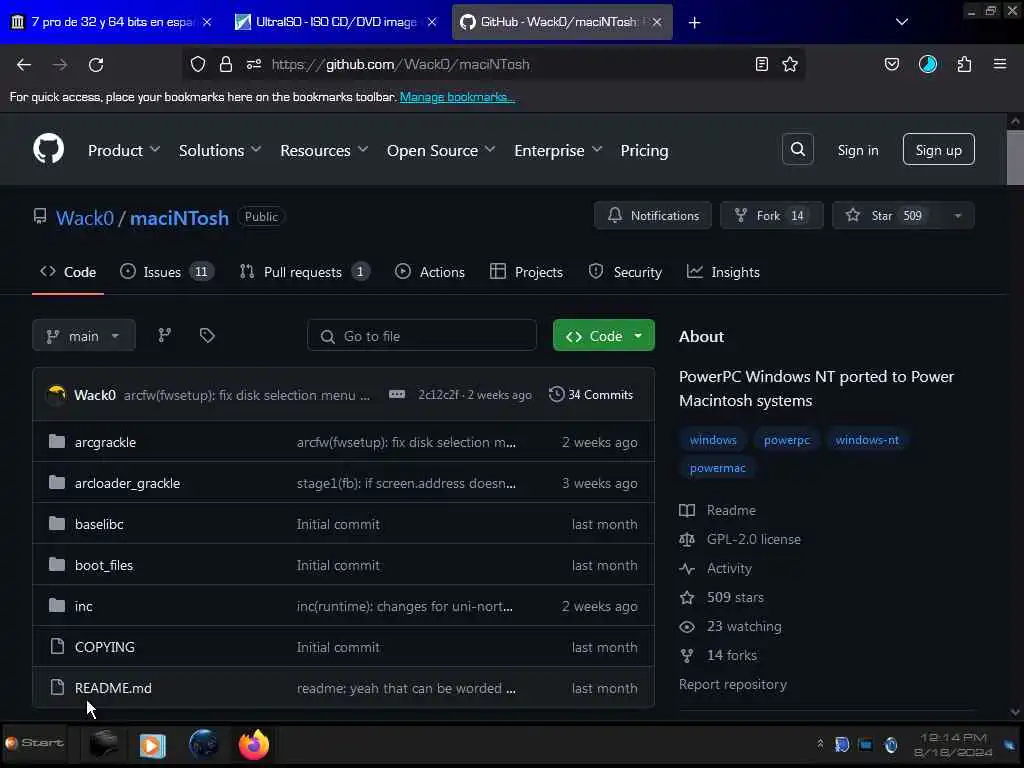This screenshot has width=1024, height=768.
Task: Click the Sign up button
Action: [938, 150]
